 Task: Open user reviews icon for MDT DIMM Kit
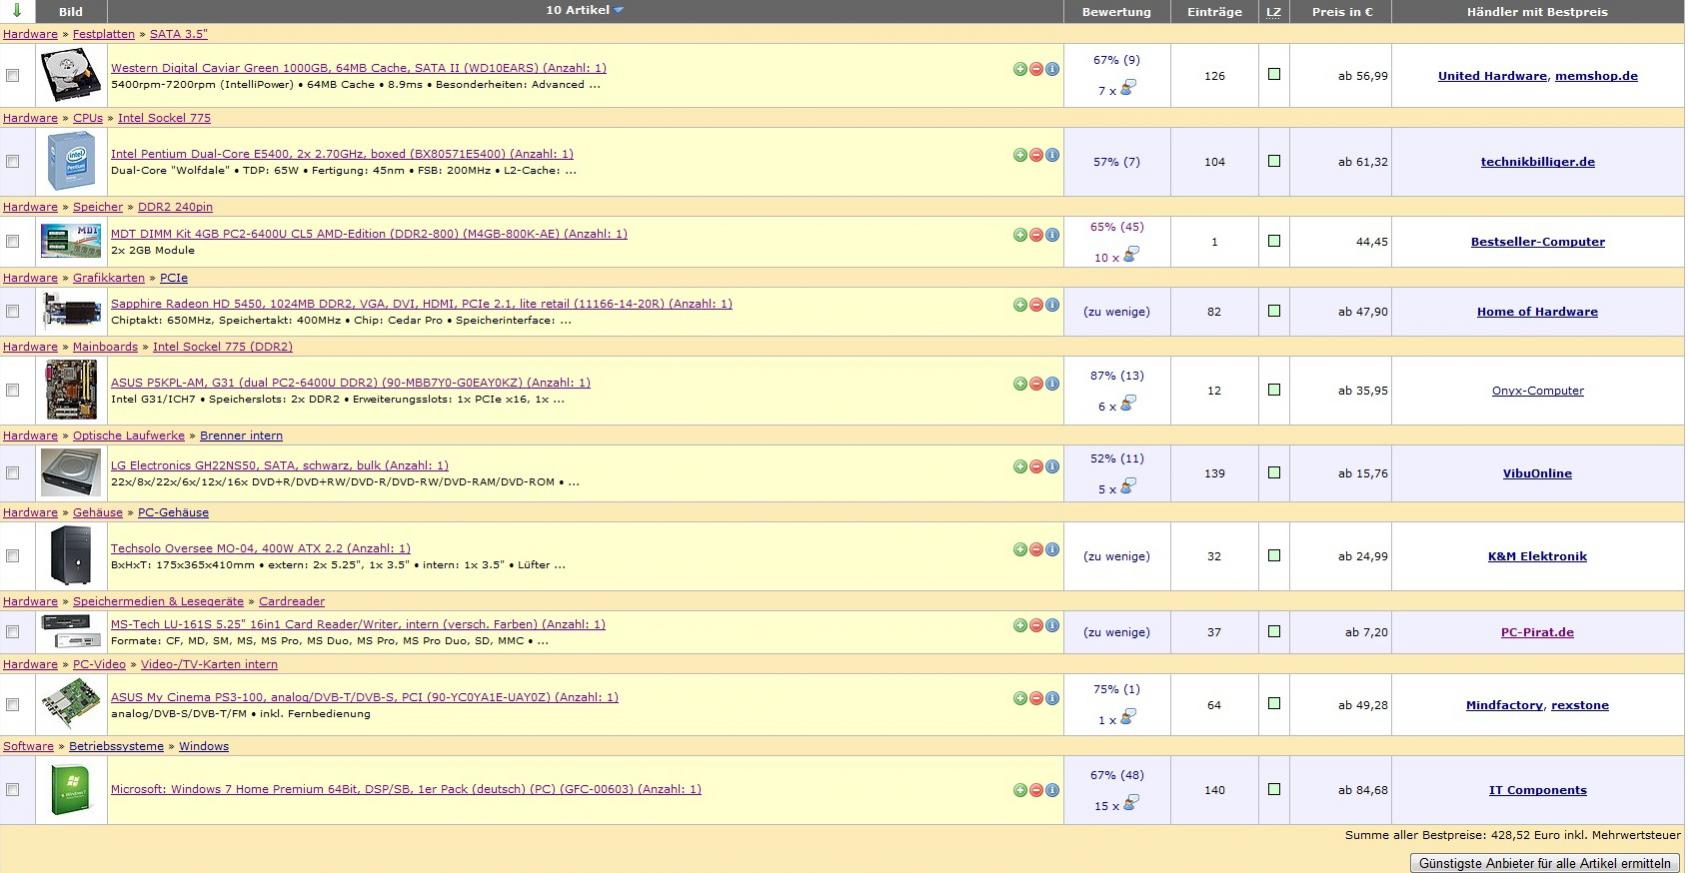[1131, 255]
